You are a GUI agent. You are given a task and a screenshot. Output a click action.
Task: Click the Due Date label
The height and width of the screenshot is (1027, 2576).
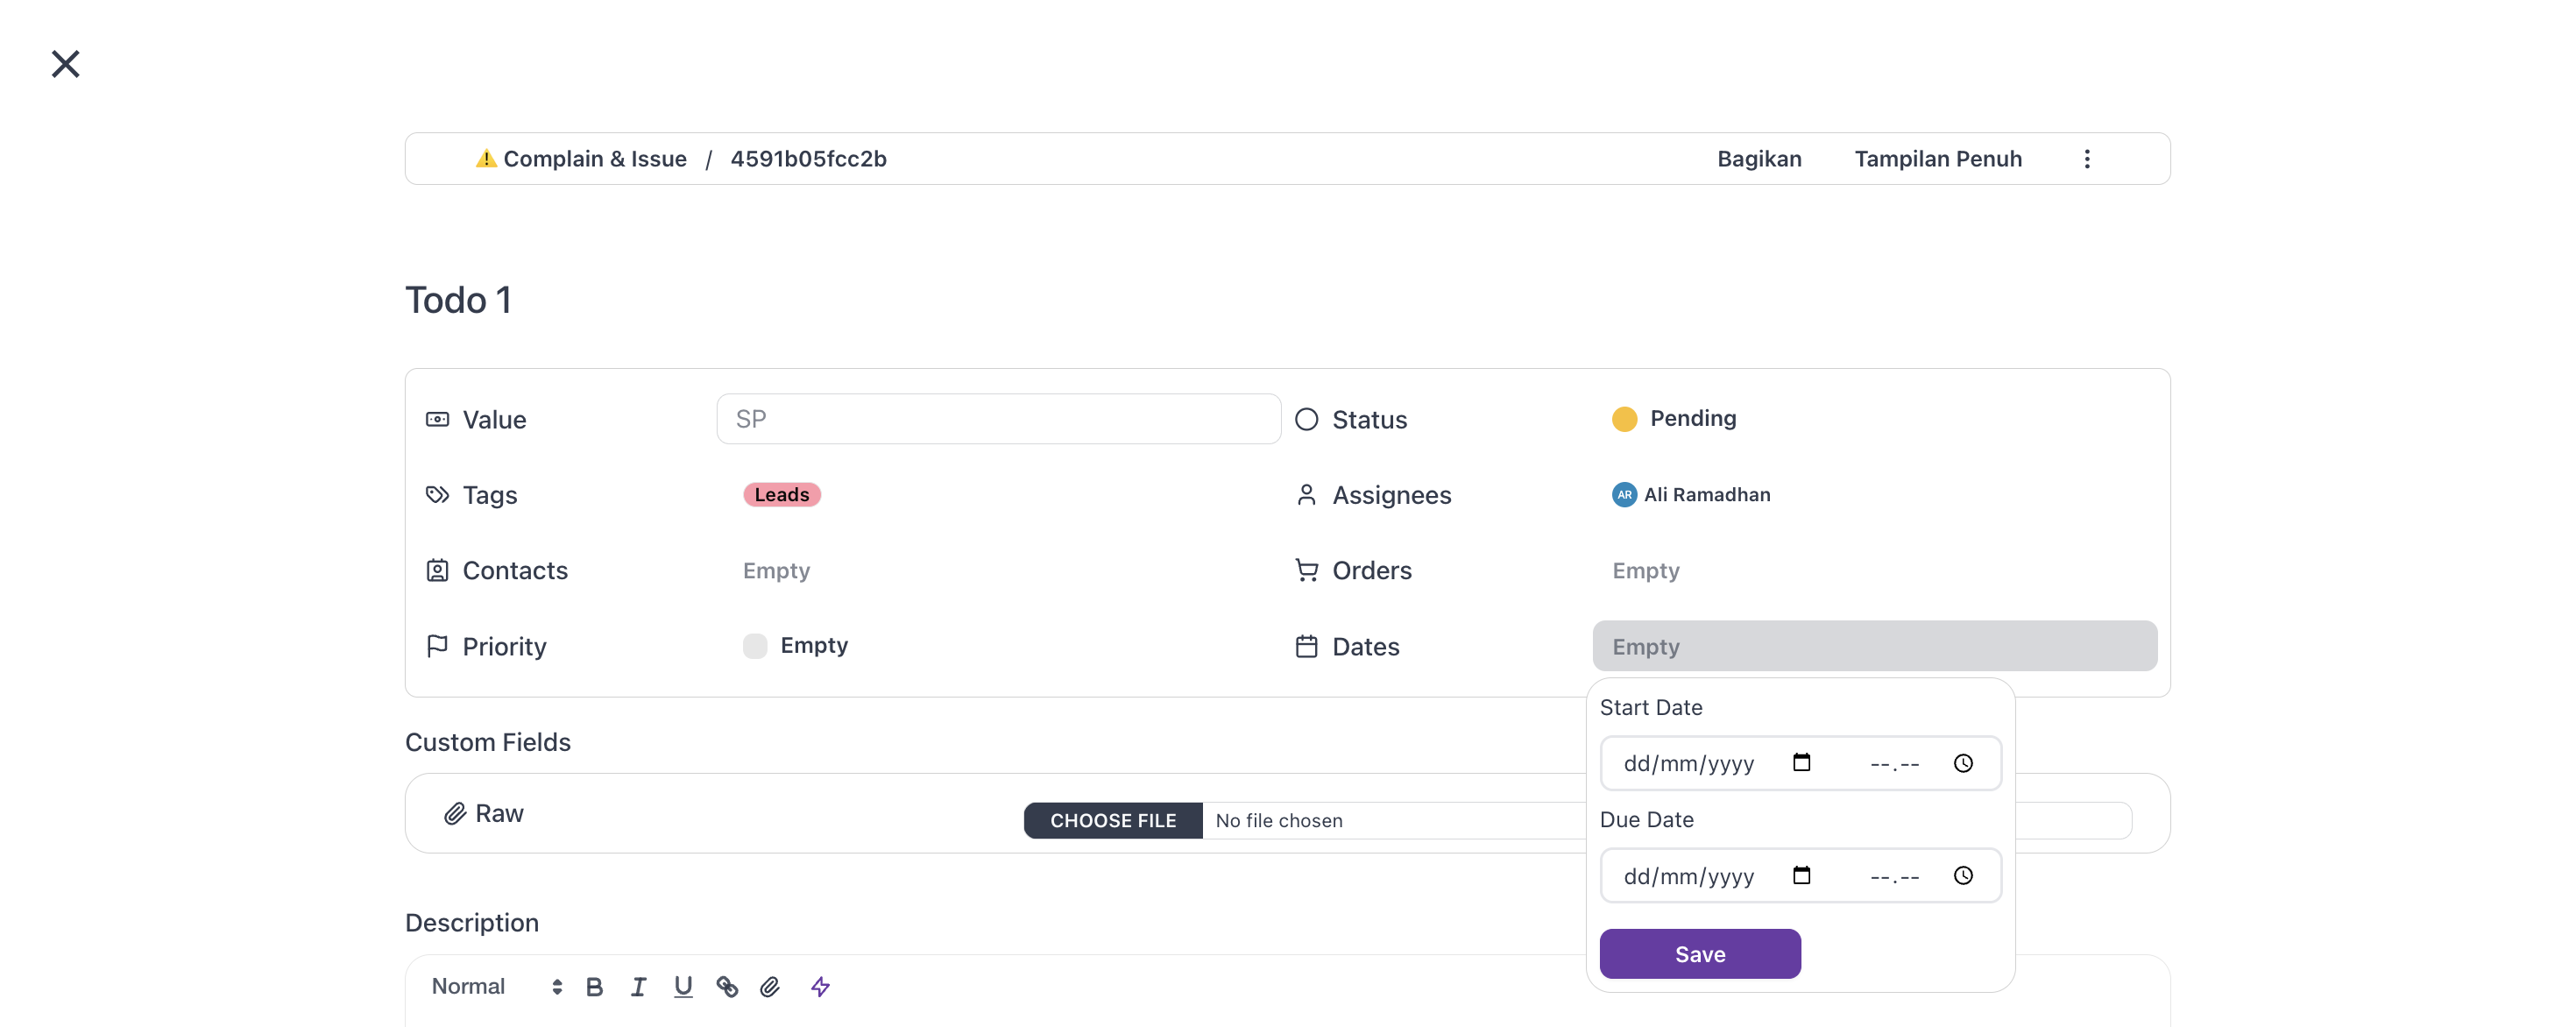coord(1646,819)
